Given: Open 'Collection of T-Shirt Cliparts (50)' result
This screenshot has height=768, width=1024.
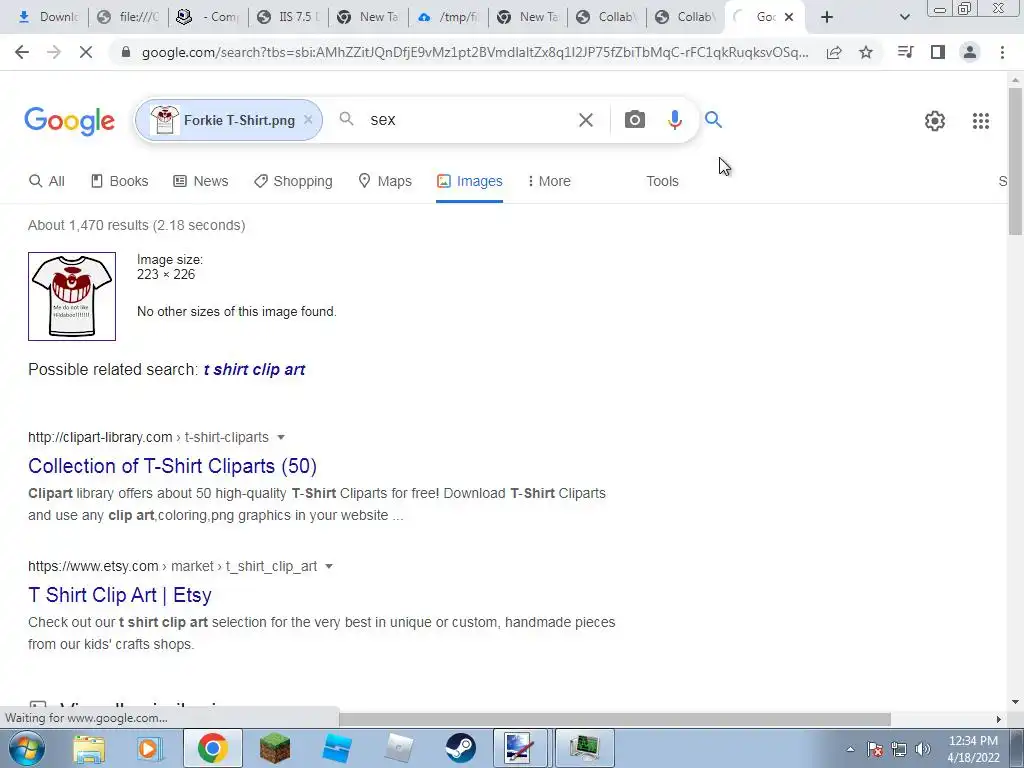Looking at the screenshot, I should coord(172,466).
